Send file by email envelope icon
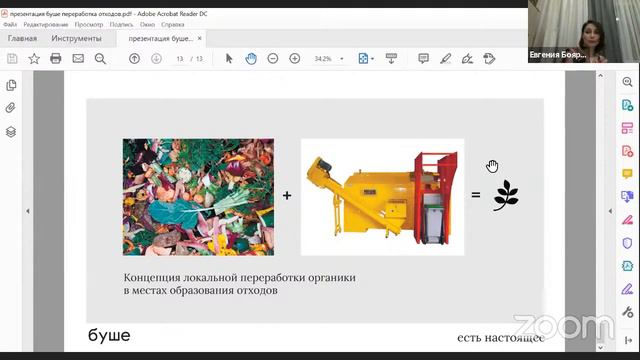Screen dimensions: 640x360 pos(78,59)
